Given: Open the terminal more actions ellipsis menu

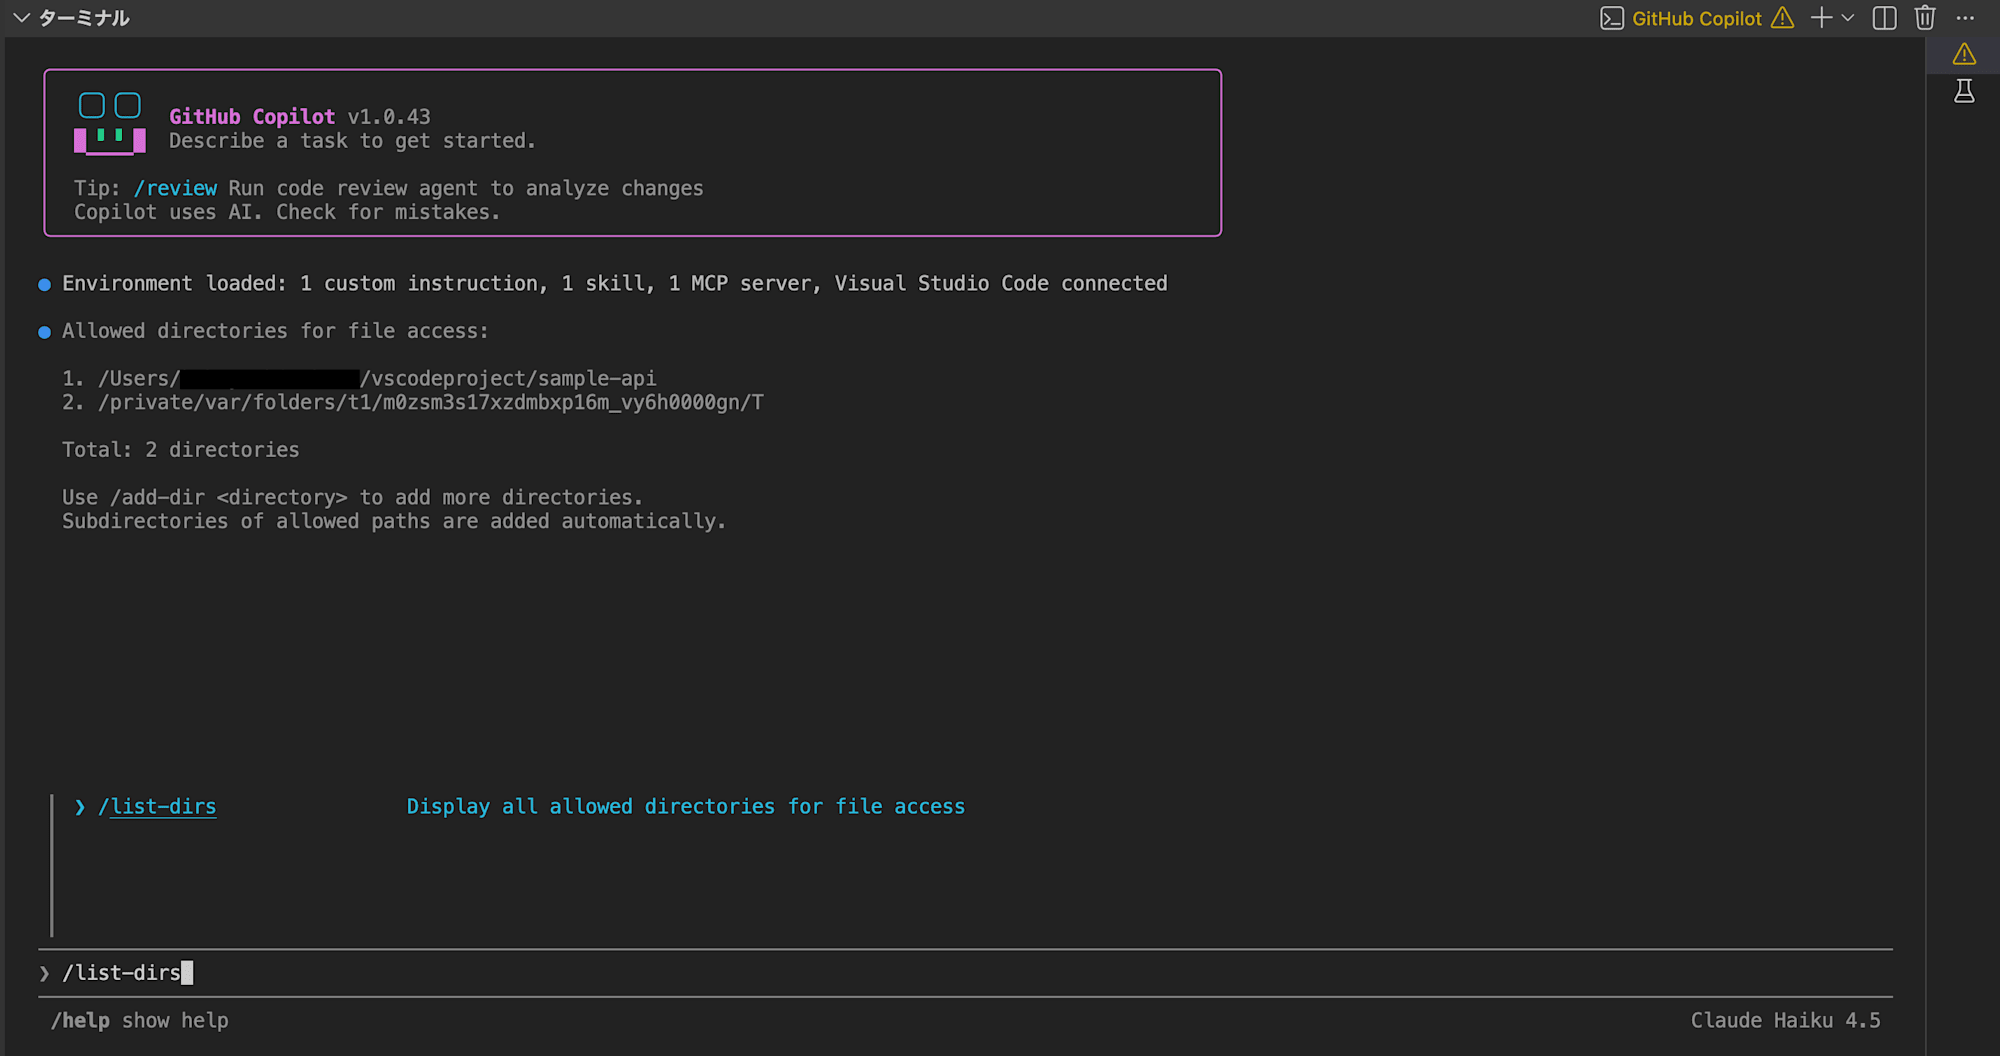Looking at the screenshot, I should (x=1965, y=18).
